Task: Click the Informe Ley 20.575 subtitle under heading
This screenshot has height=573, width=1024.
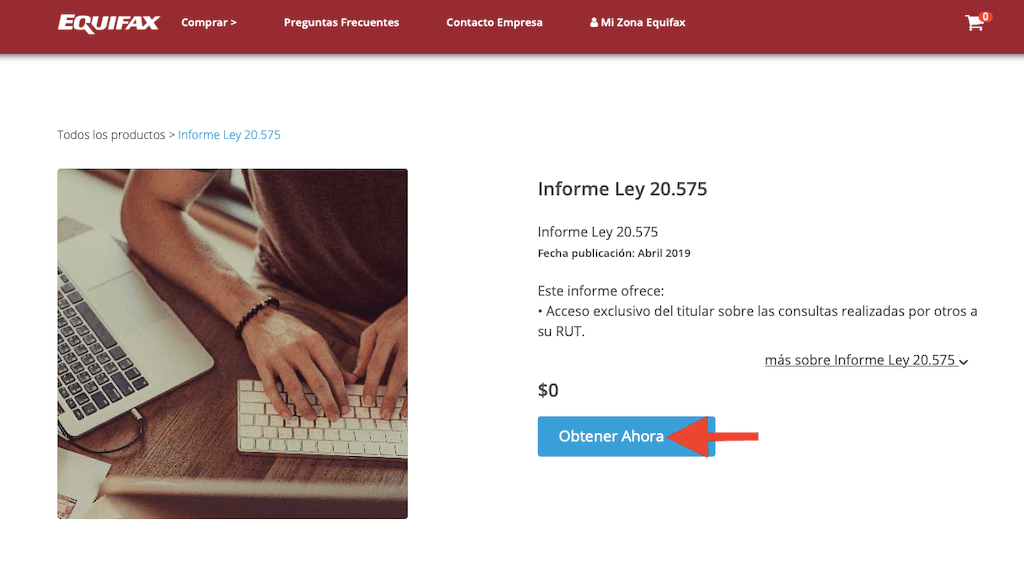Action: [x=598, y=232]
